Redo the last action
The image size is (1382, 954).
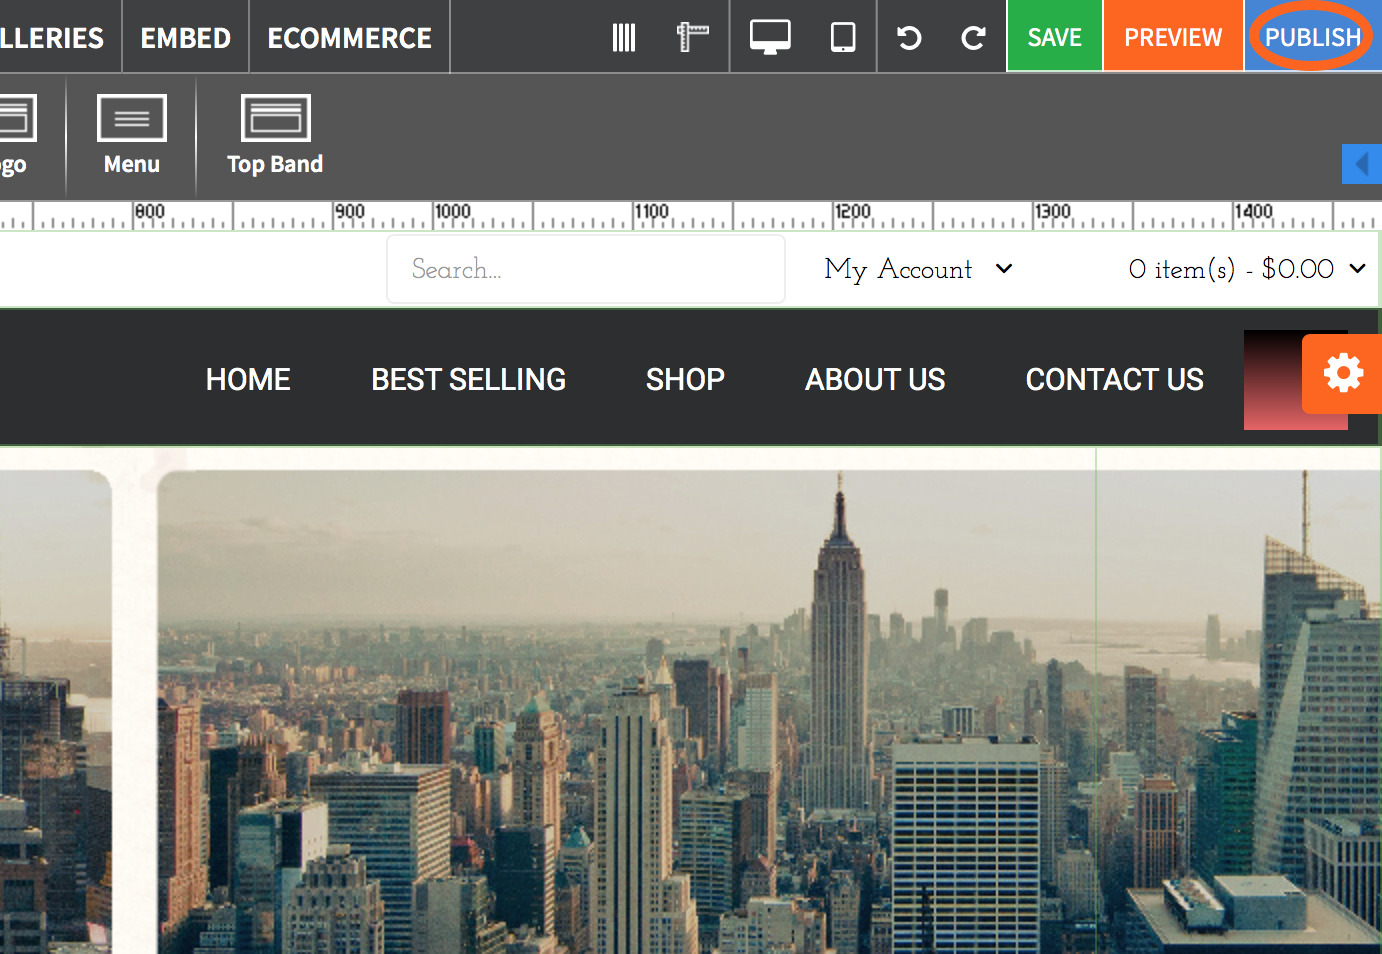[973, 38]
